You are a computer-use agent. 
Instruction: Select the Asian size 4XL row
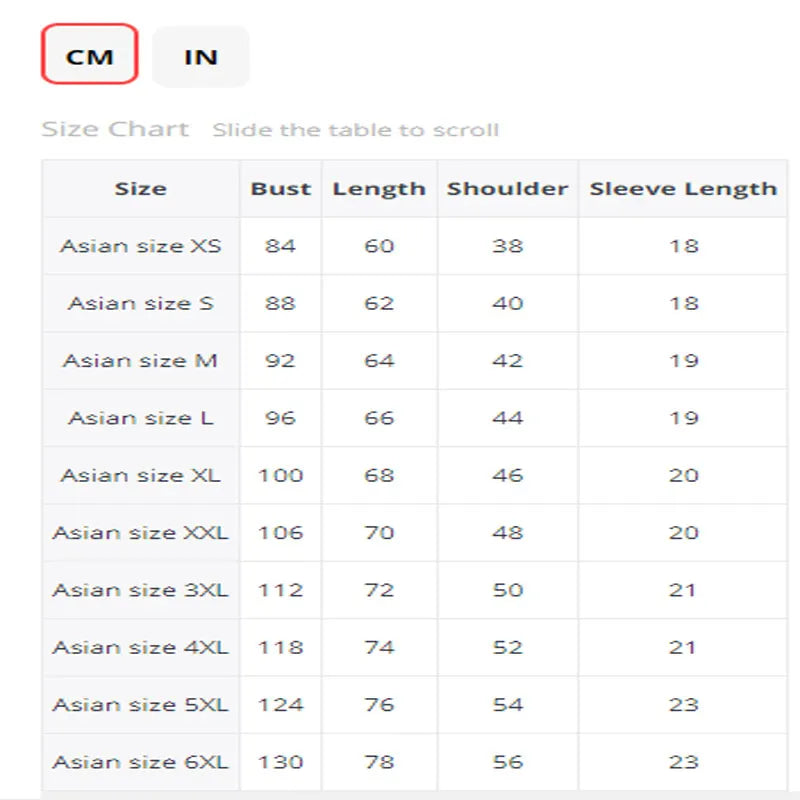pyautogui.click(x=140, y=647)
